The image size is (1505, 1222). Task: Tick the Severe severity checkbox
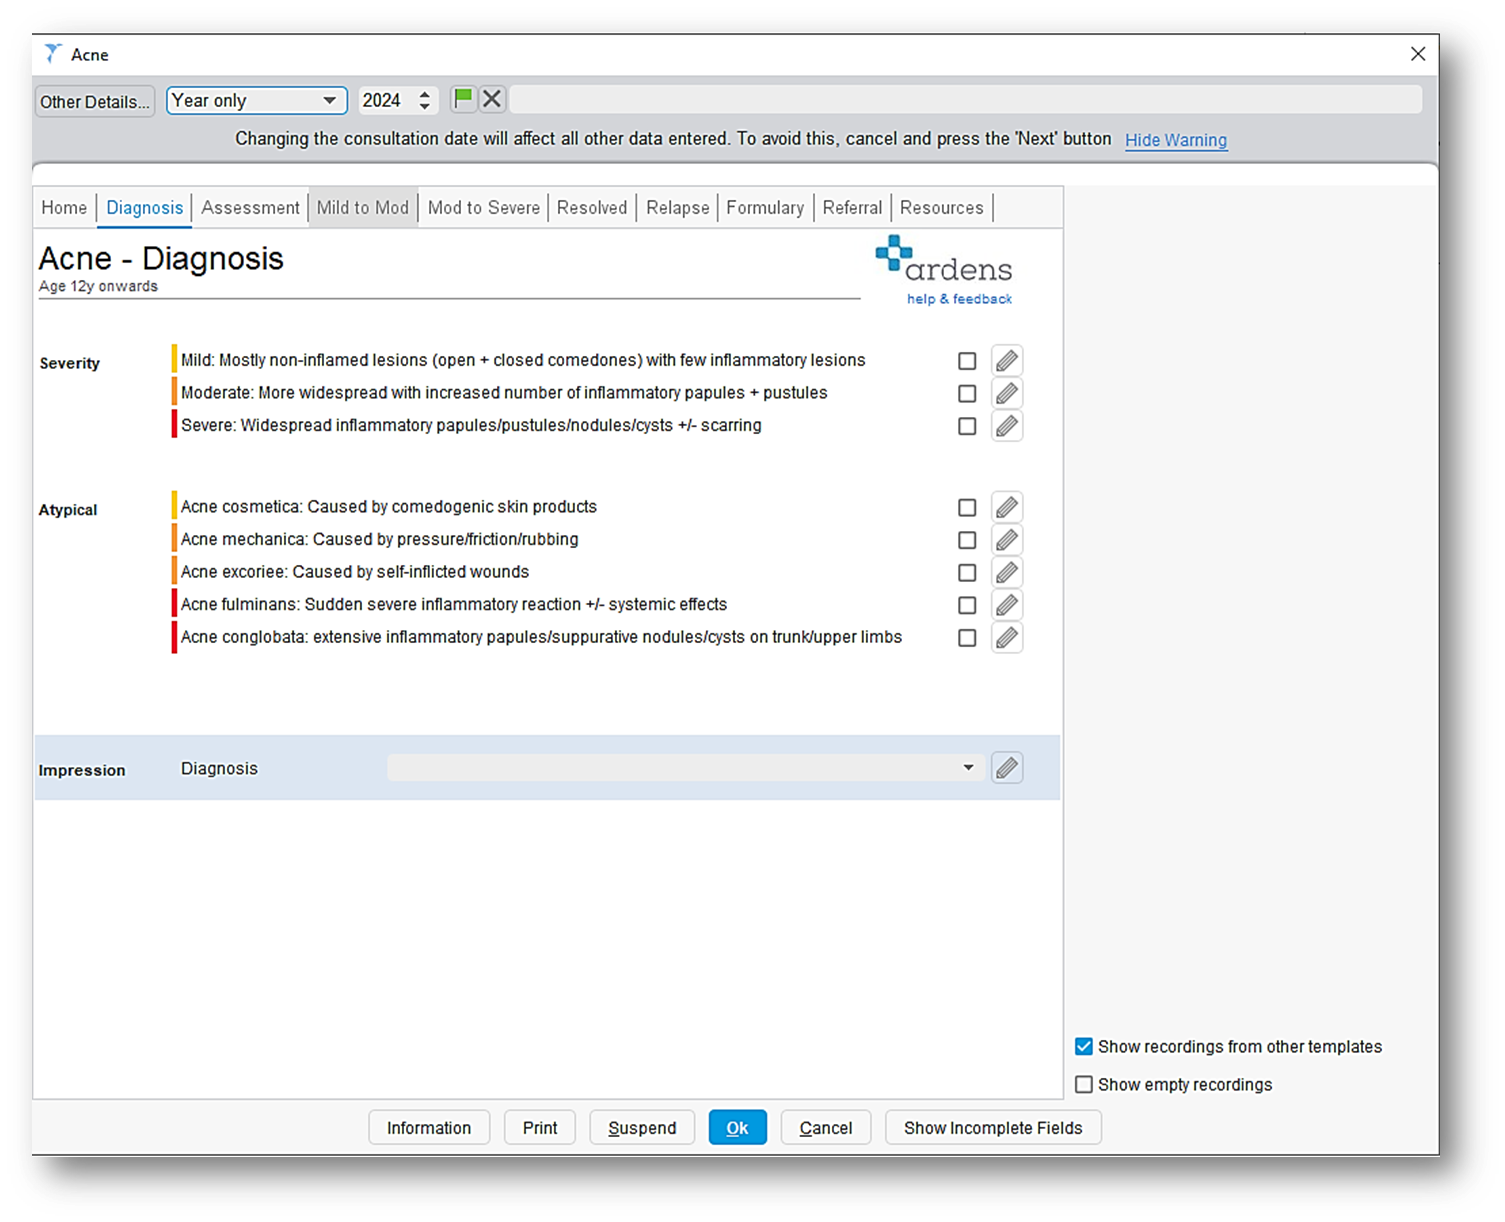[967, 426]
